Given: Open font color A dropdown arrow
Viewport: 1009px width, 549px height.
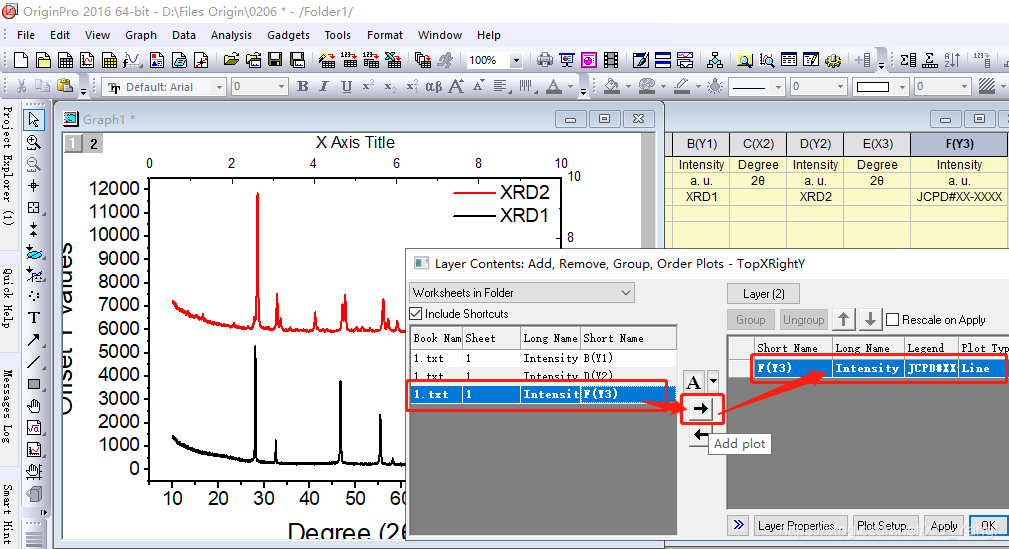Looking at the screenshot, I should [x=570, y=87].
